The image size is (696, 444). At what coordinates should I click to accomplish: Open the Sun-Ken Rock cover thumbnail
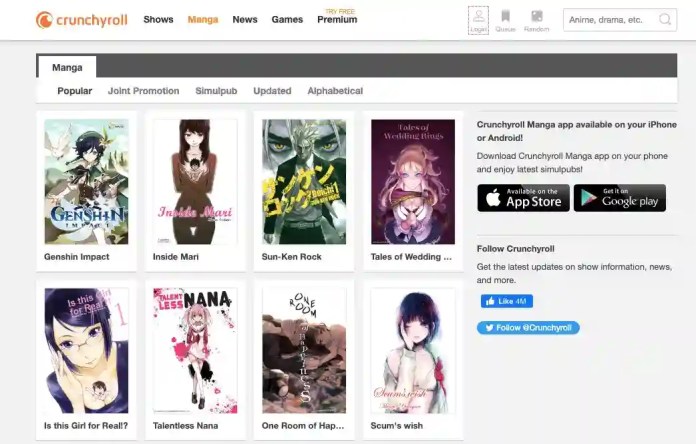click(x=304, y=182)
